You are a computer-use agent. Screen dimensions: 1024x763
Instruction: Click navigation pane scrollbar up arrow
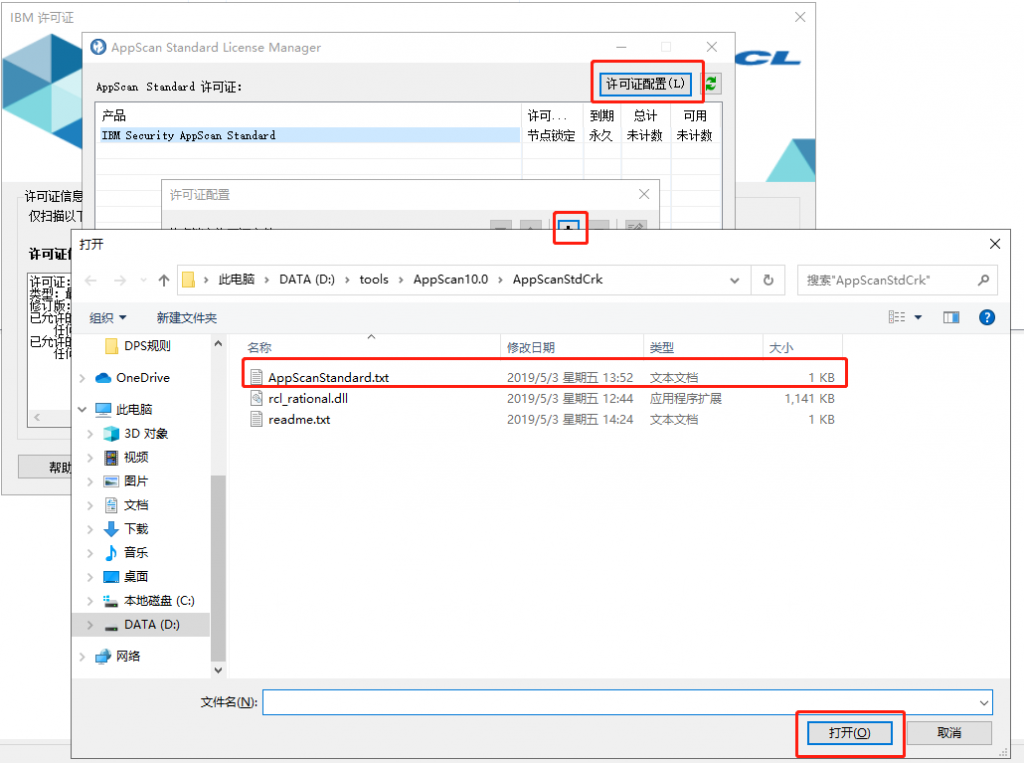[x=218, y=343]
